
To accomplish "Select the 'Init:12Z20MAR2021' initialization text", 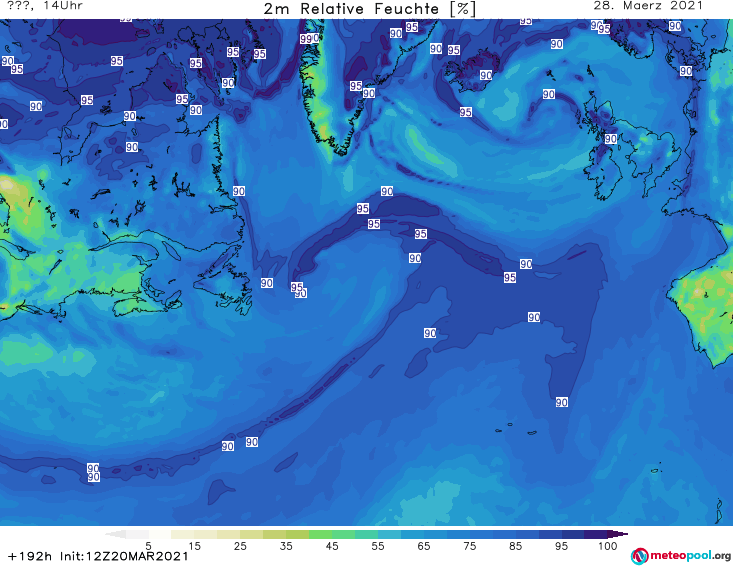I will tap(124, 556).
